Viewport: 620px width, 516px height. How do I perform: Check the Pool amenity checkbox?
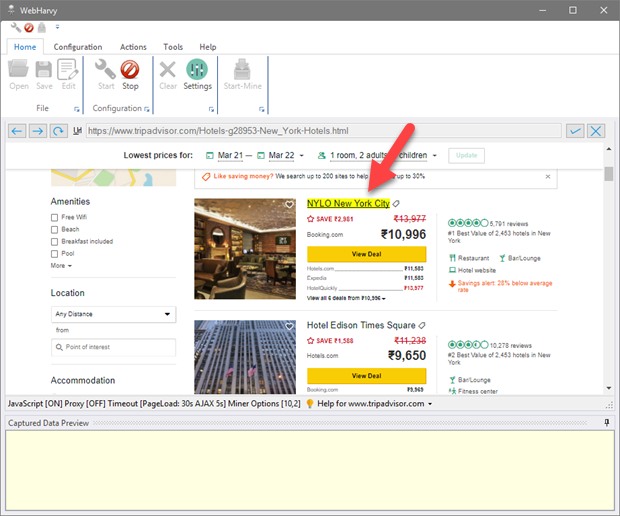click(55, 253)
